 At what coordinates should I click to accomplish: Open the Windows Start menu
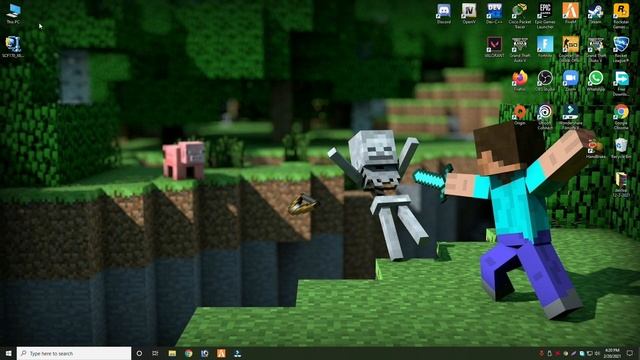tap(8, 353)
